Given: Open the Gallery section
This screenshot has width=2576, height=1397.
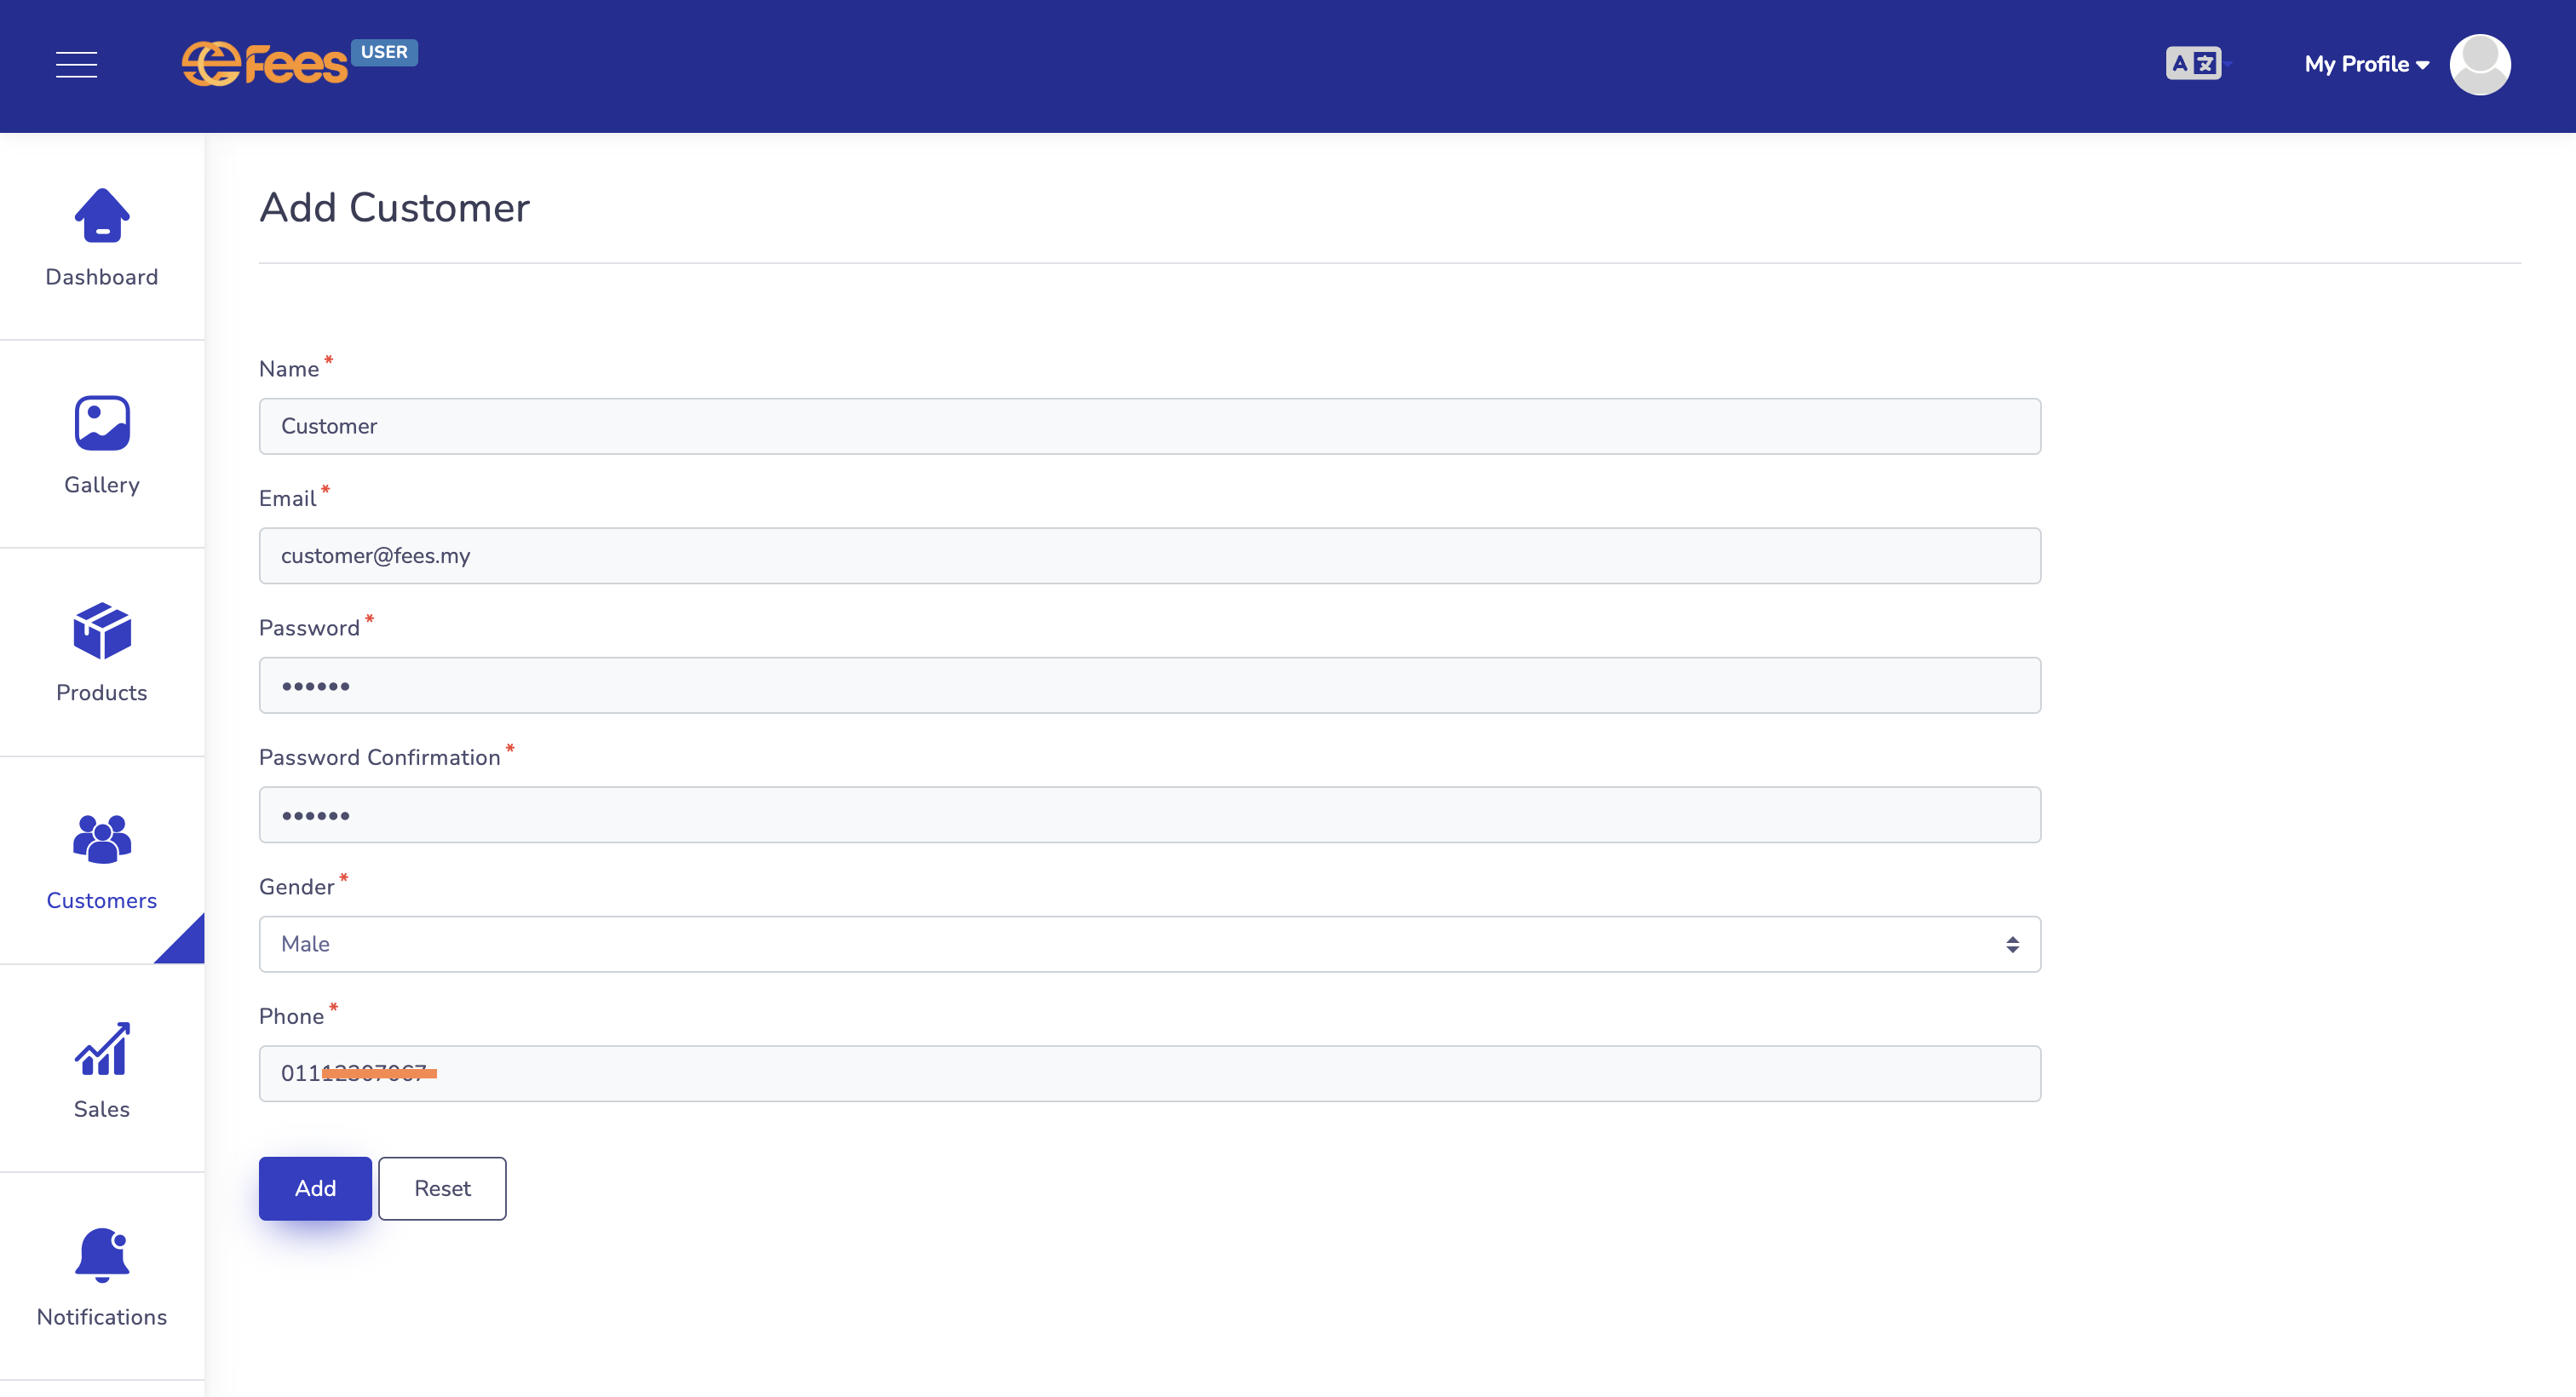Looking at the screenshot, I should 101,442.
